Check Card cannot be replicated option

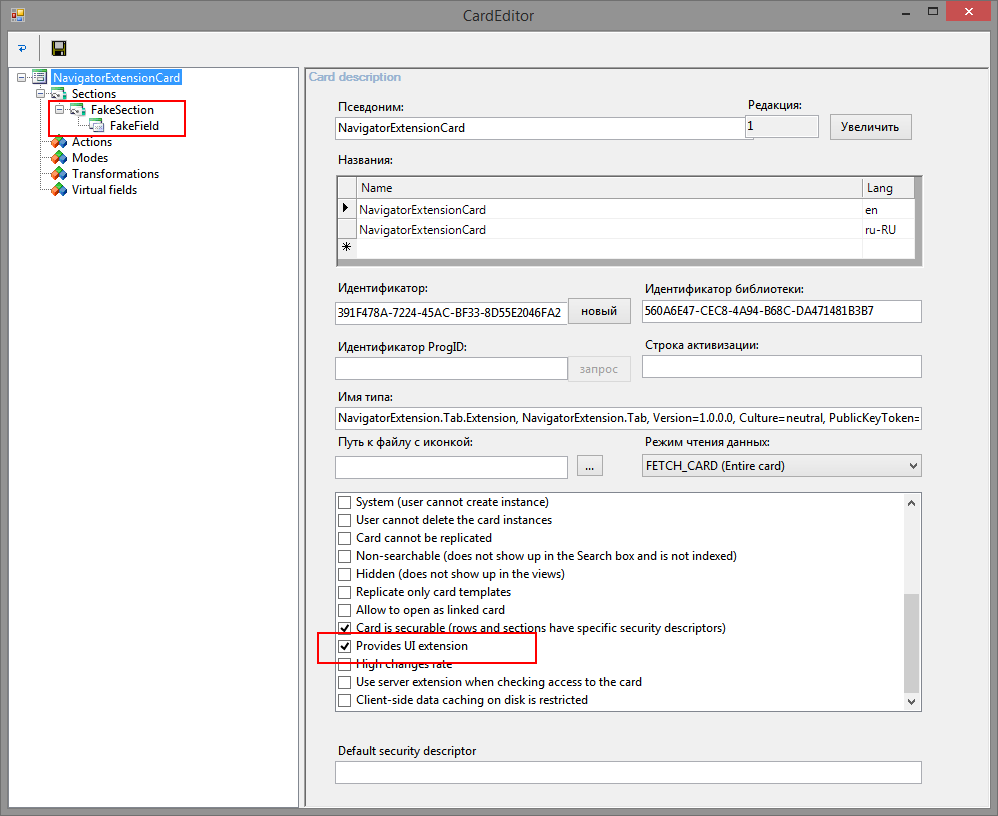click(x=345, y=538)
